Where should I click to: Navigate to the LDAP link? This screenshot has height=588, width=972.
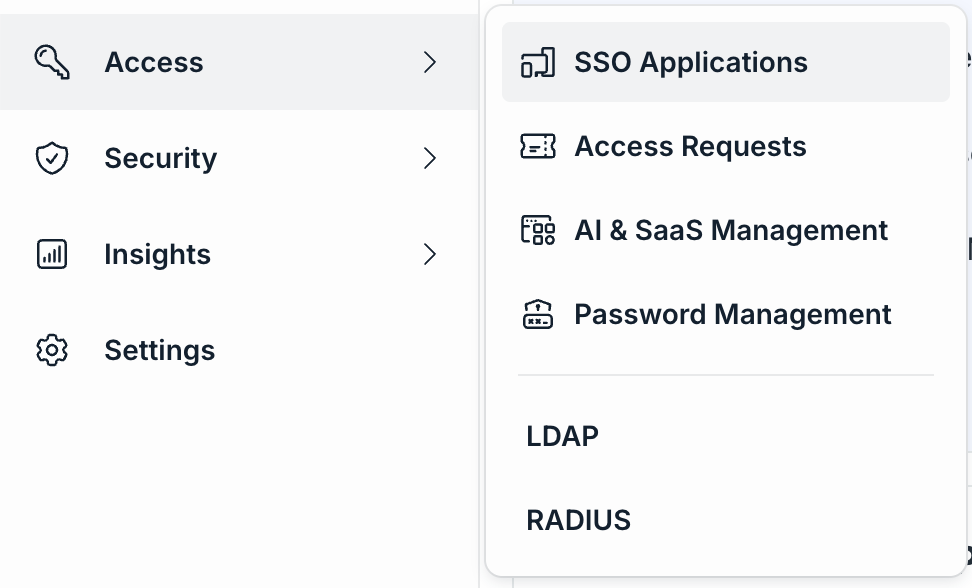point(562,436)
